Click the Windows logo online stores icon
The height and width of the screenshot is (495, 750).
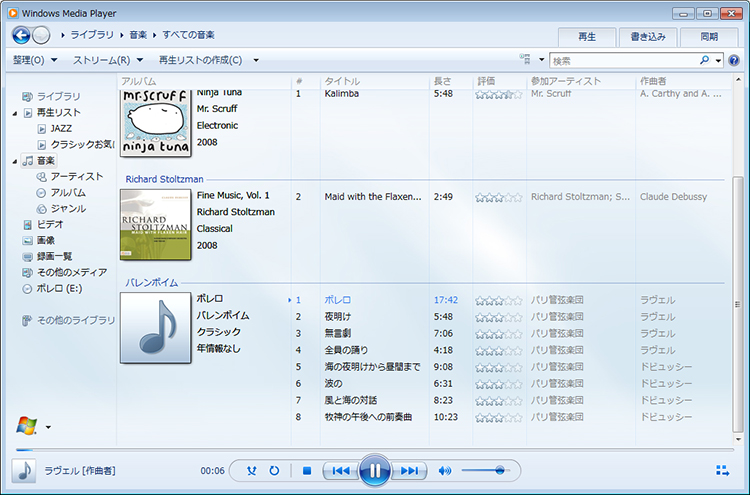coord(27,425)
